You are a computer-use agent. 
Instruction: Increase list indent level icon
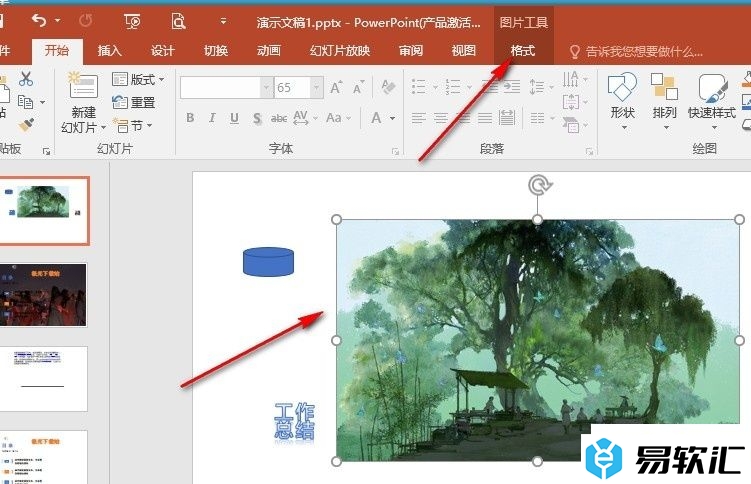click(x=512, y=87)
